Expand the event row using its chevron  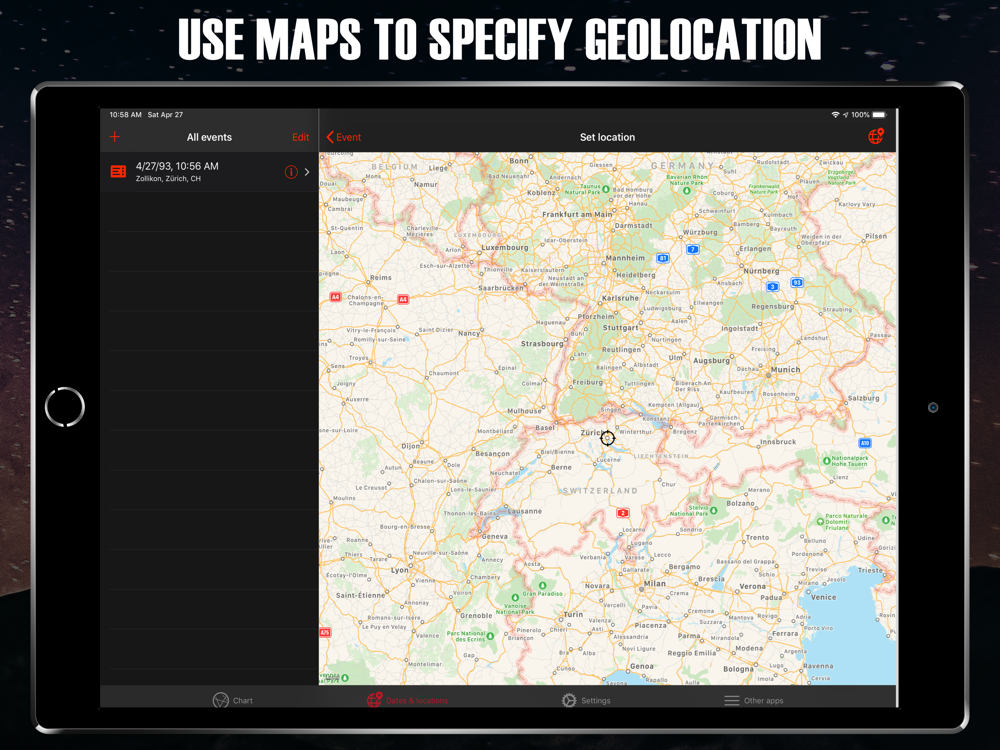pyautogui.click(x=307, y=172)
